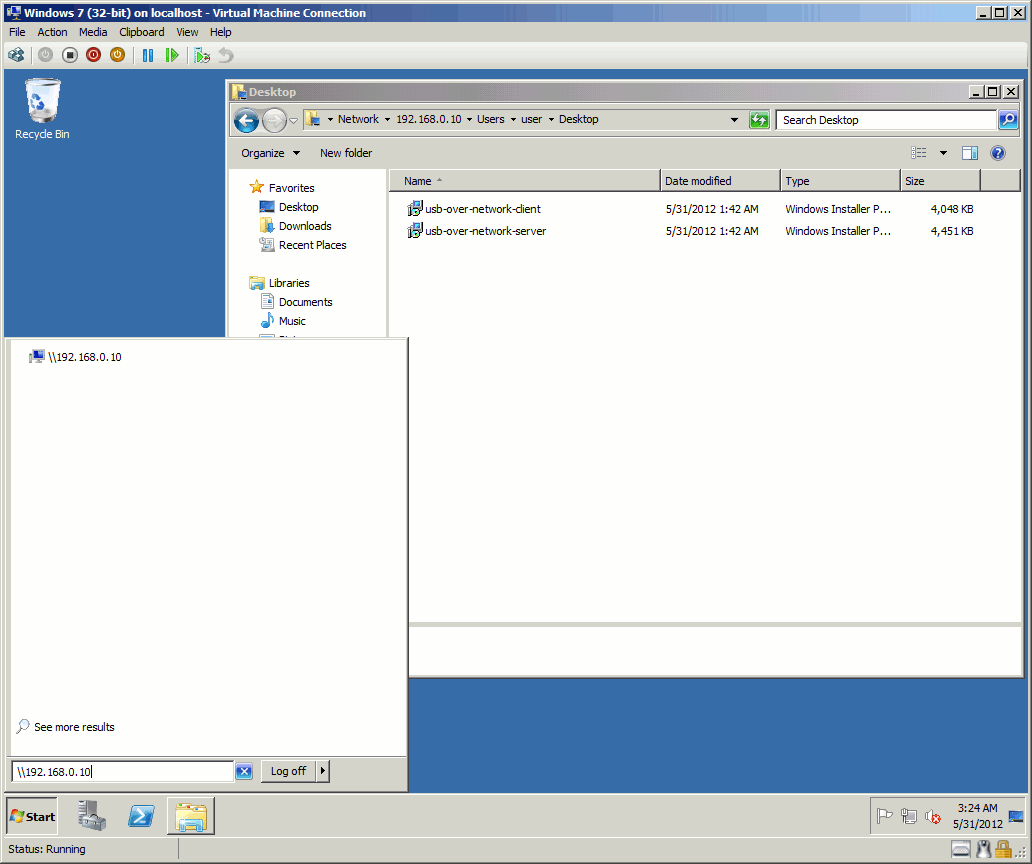This screenshot has width=1032, height=864.
Task: Open recent pages dropdown next to forward arrow
Action: pyautogui.click(x=294, y=120)
